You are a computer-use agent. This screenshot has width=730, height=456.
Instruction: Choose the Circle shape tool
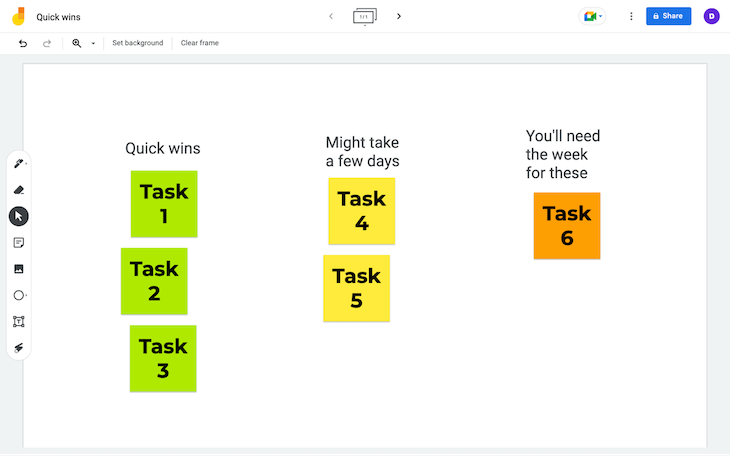click(19, 295)
